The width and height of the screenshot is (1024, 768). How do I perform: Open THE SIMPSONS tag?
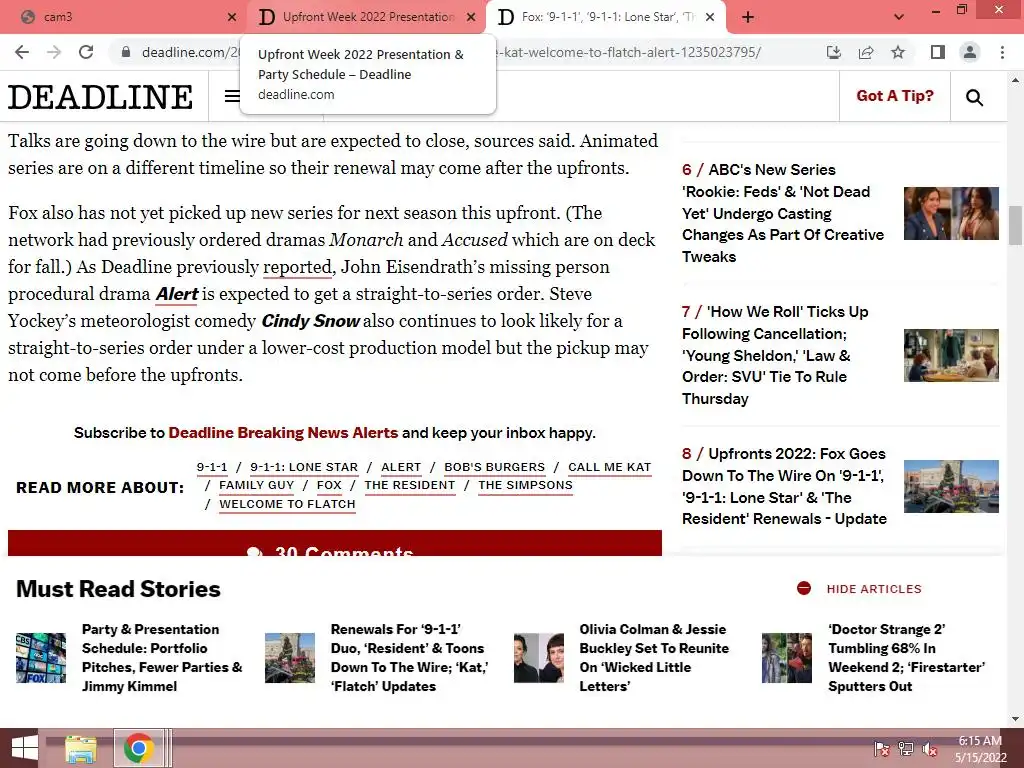pyautogui.click(x=525, y=485)
